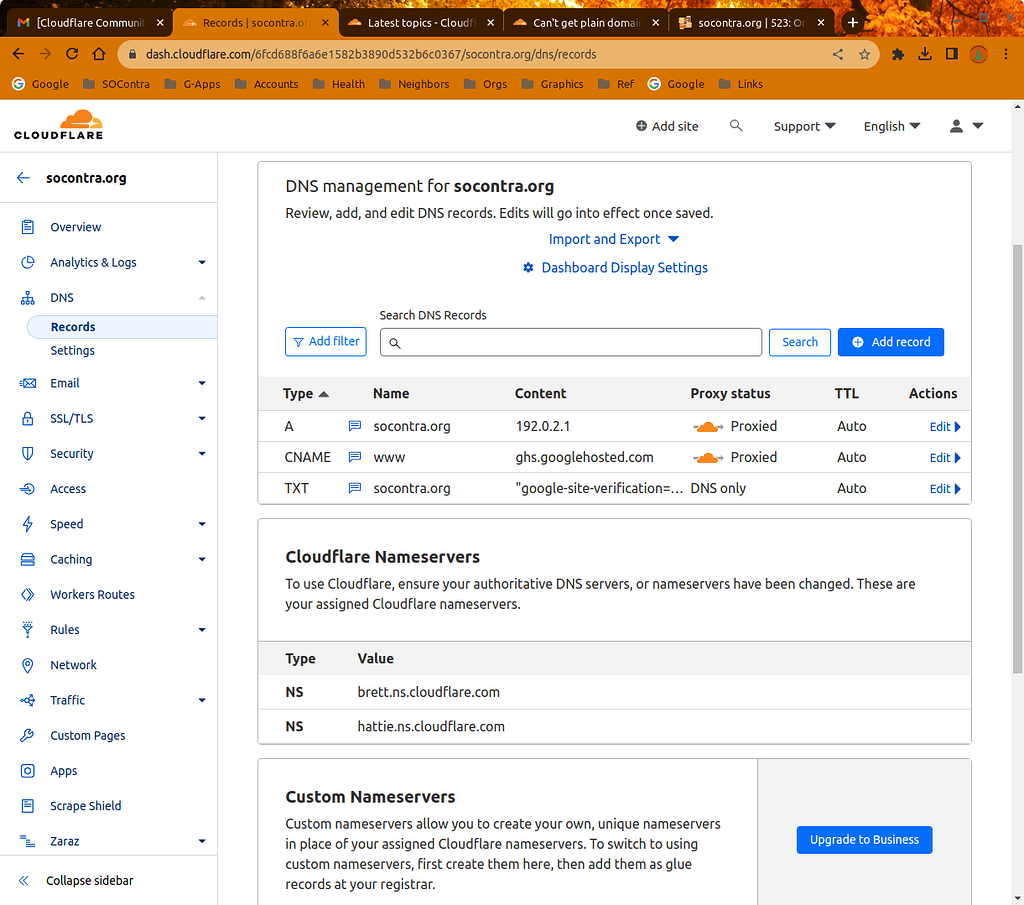Click into the Search DNS Records field
Viewport: 1024px width, 905px height.
[x=571, y=342]
